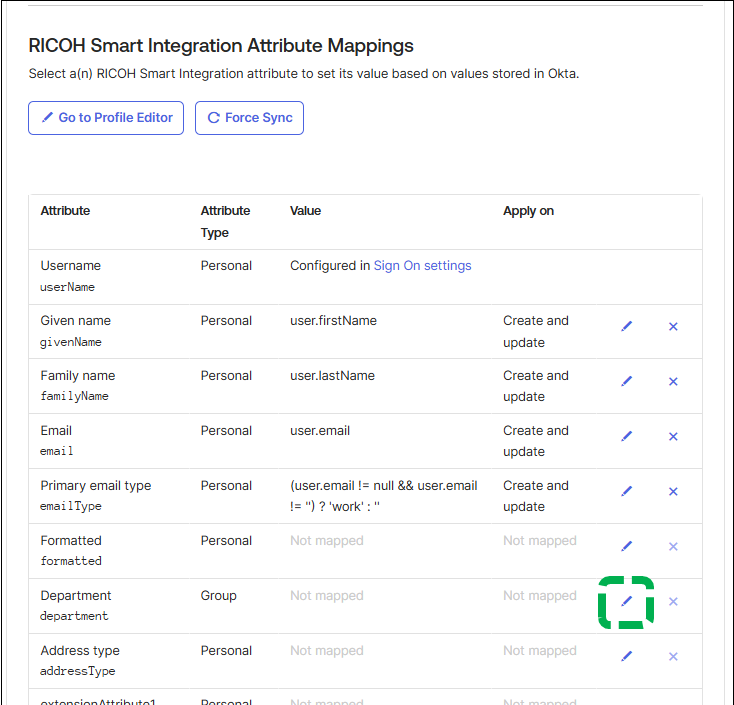Edit the Email attribute mapping
The width and height of the screenshot is (734, 705).
click(x=627, y=436)
